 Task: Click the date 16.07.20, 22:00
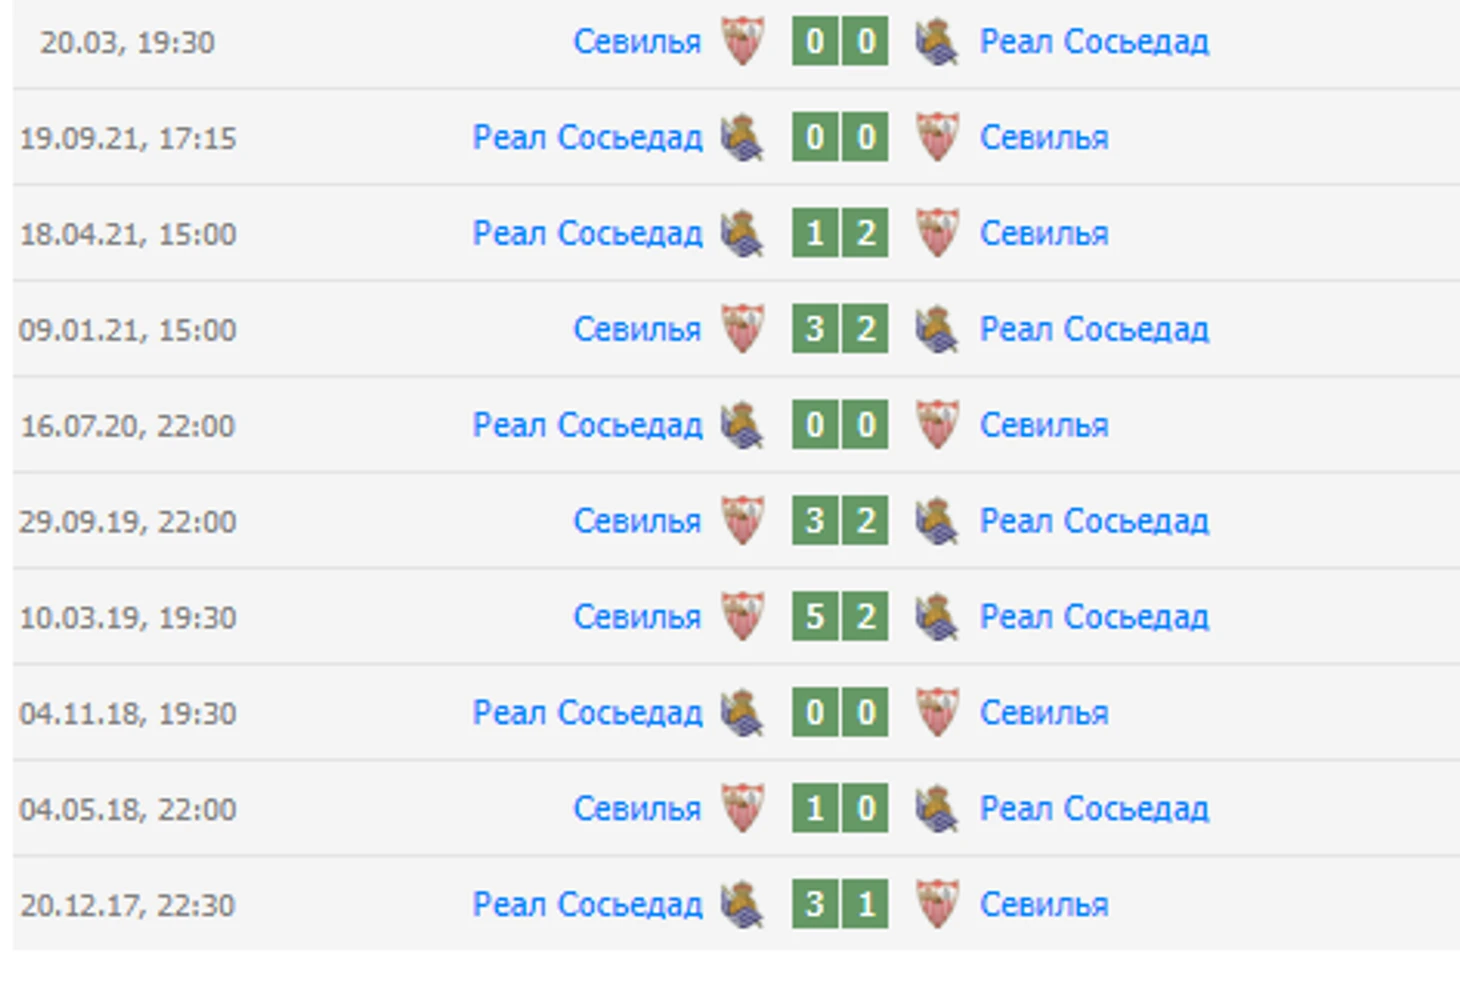coord(128,426)
